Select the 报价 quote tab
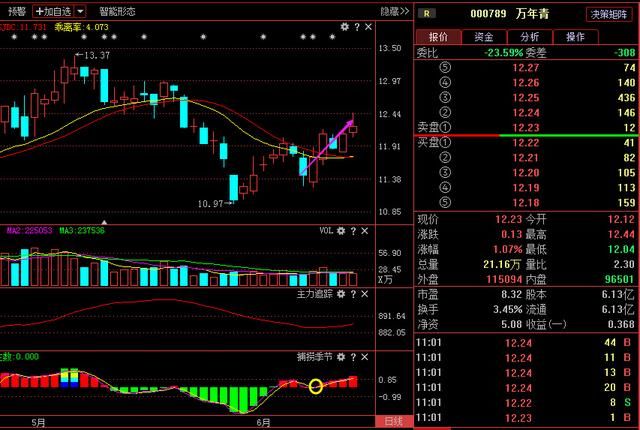This screenshot has height=430, width=640. [438, 37]
